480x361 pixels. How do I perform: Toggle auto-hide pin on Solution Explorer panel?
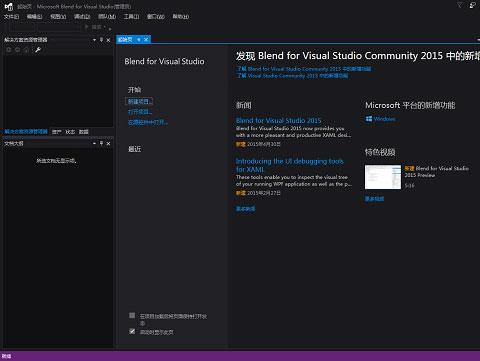point(101,40)
